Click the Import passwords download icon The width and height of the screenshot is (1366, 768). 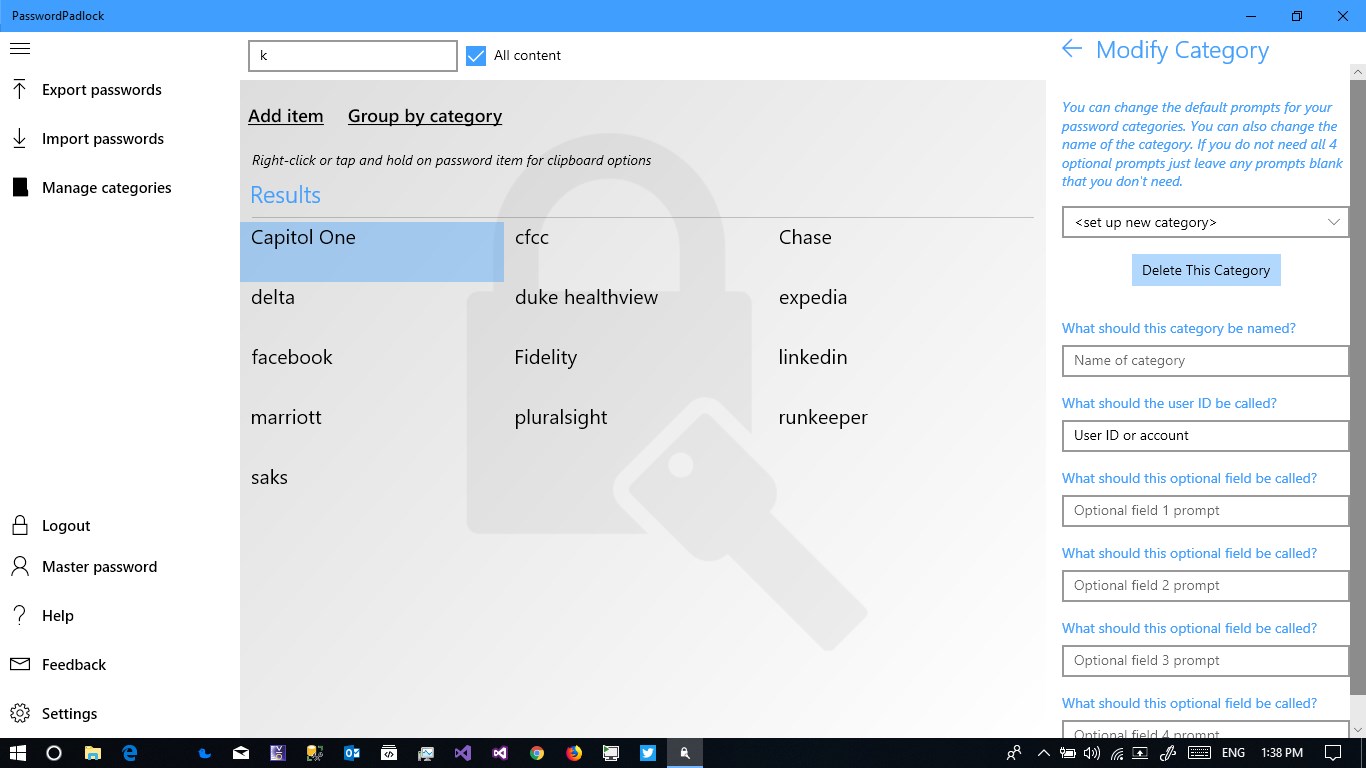point(19,138)
